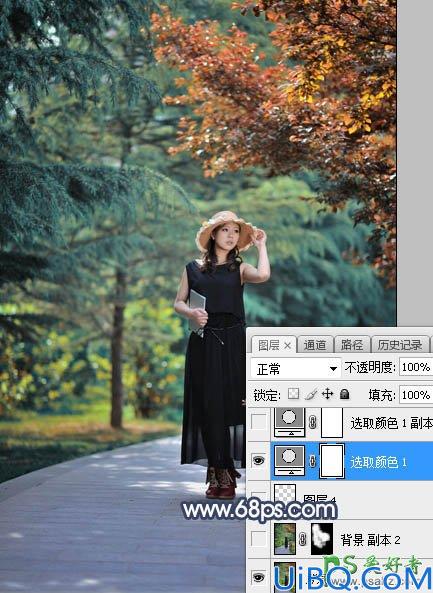Select the 背景 副本 2 black mask thumbnail
Screen dimensions: 433x593
322,539
